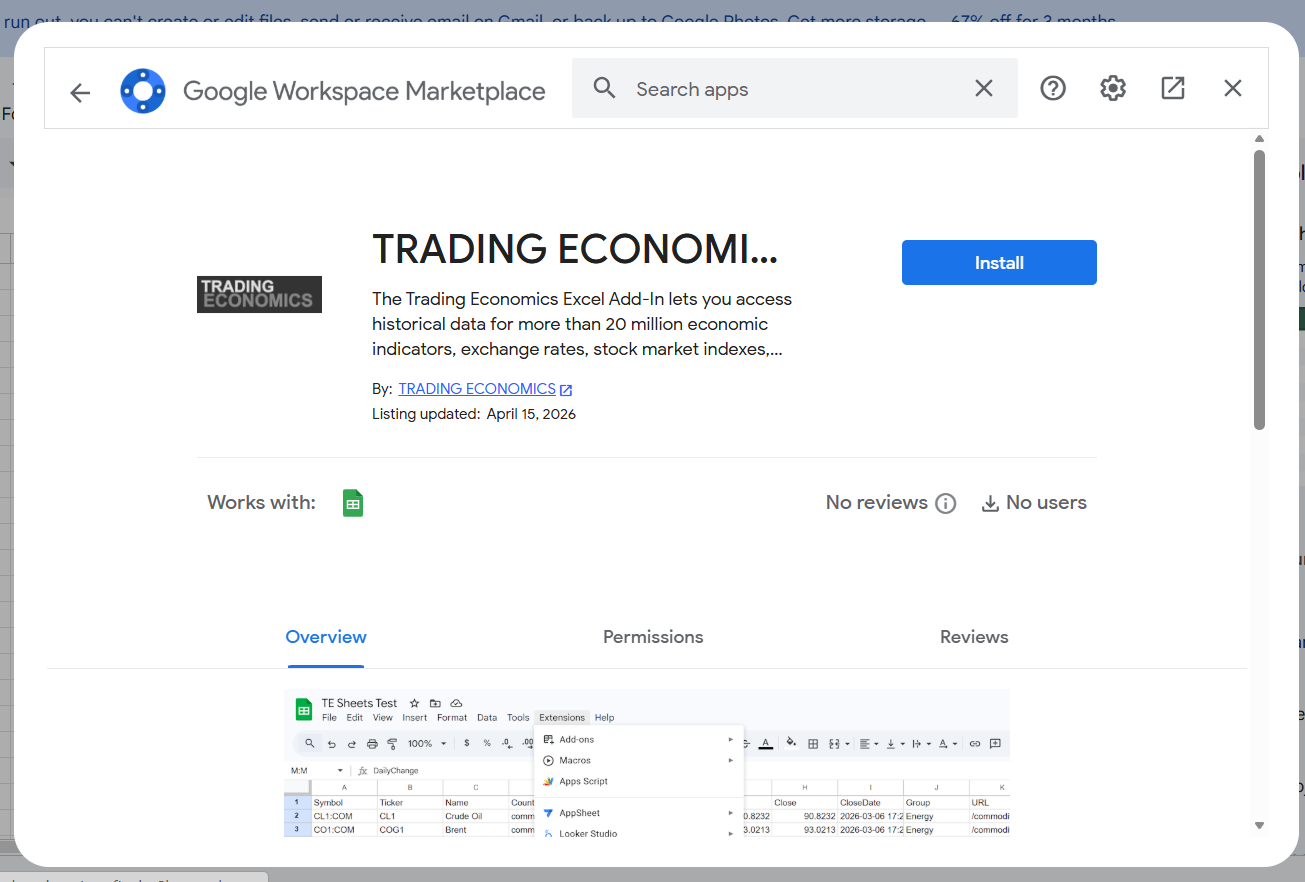Image resolution: width=1305 pixels, height=882 pixels.
Task: Switch to the Overview tab
Action: coord(326,637)
